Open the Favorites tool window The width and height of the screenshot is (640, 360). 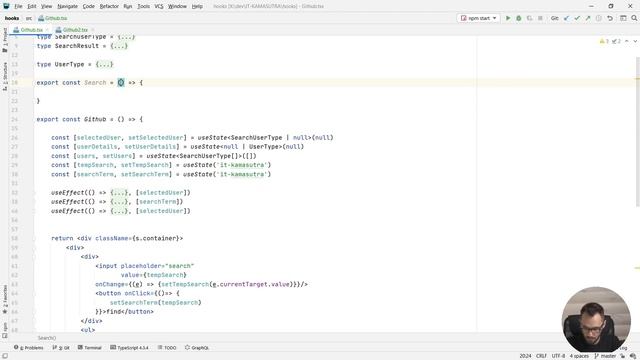point(4,299)
